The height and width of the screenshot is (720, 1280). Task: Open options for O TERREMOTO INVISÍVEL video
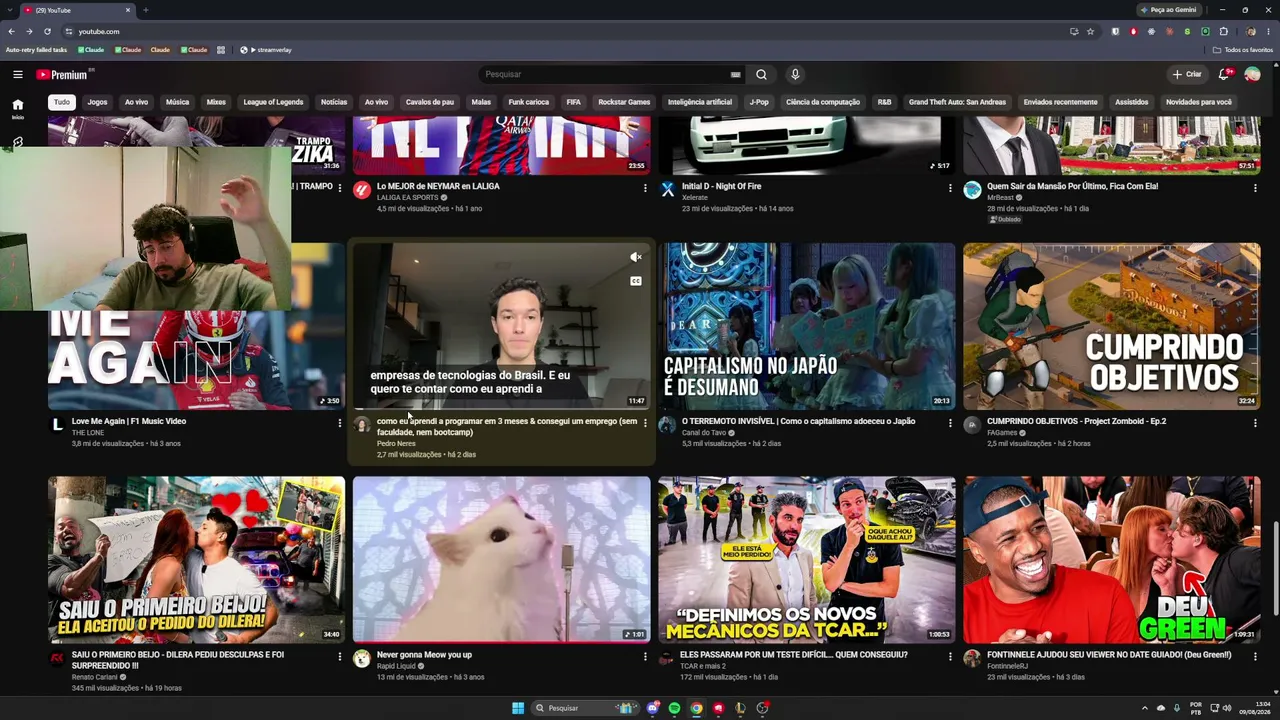tap(950, 422)
